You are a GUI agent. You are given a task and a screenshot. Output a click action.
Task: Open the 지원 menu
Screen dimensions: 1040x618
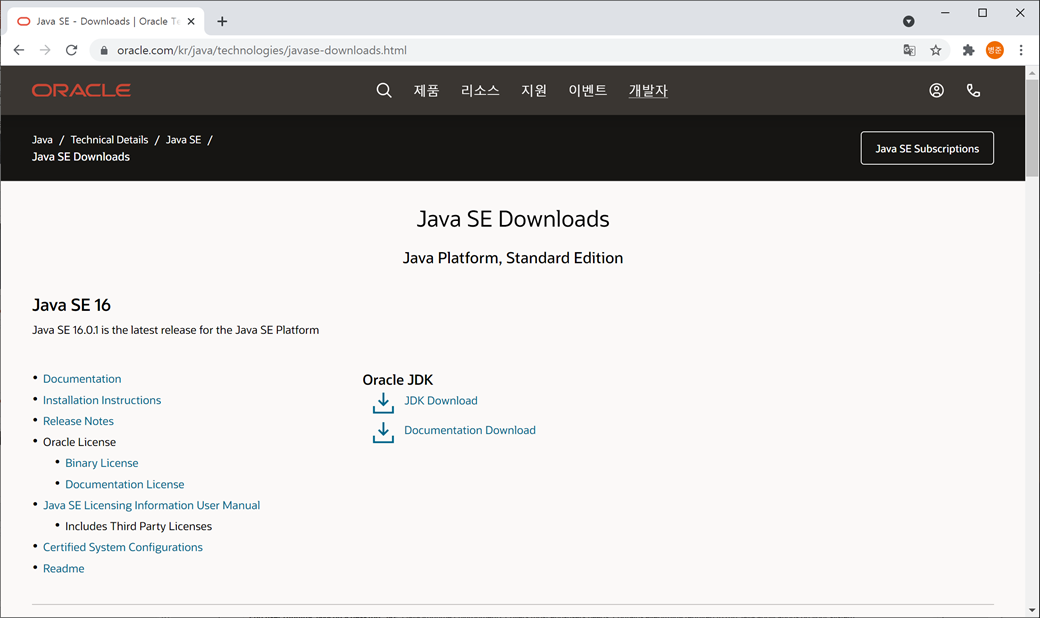[534, 90]
